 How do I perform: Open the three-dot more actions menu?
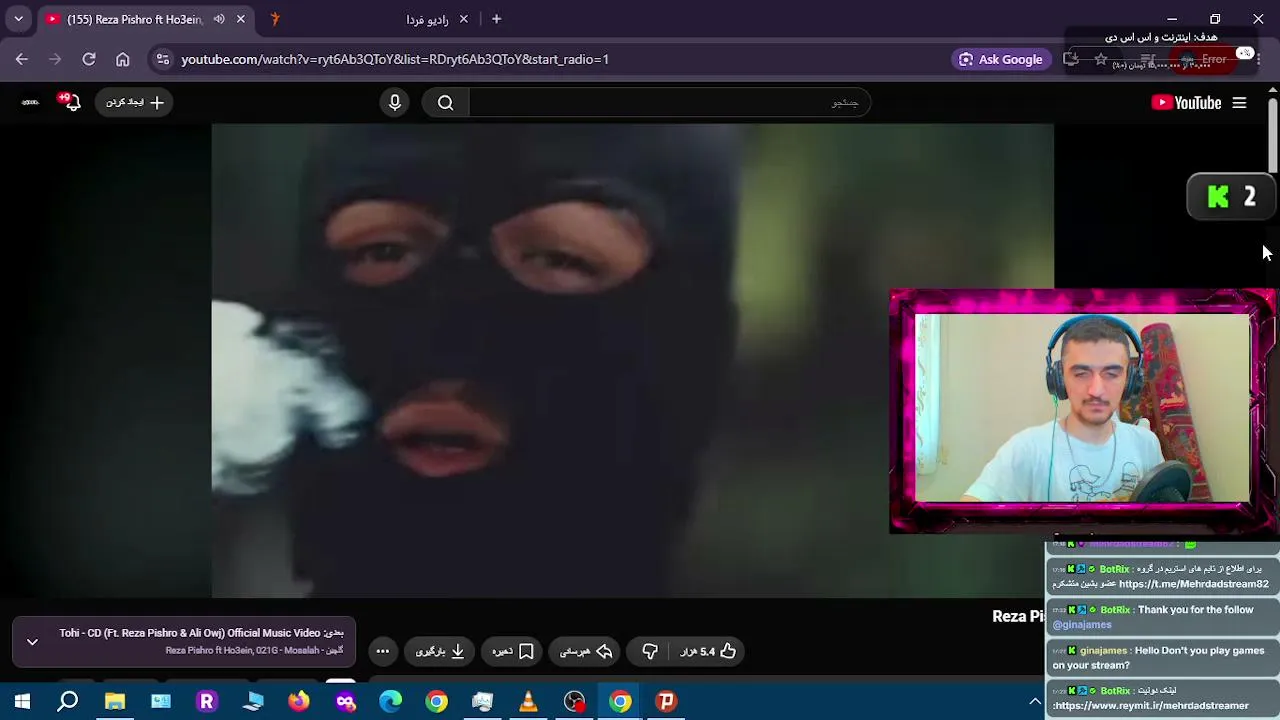(x=383, y=651)
